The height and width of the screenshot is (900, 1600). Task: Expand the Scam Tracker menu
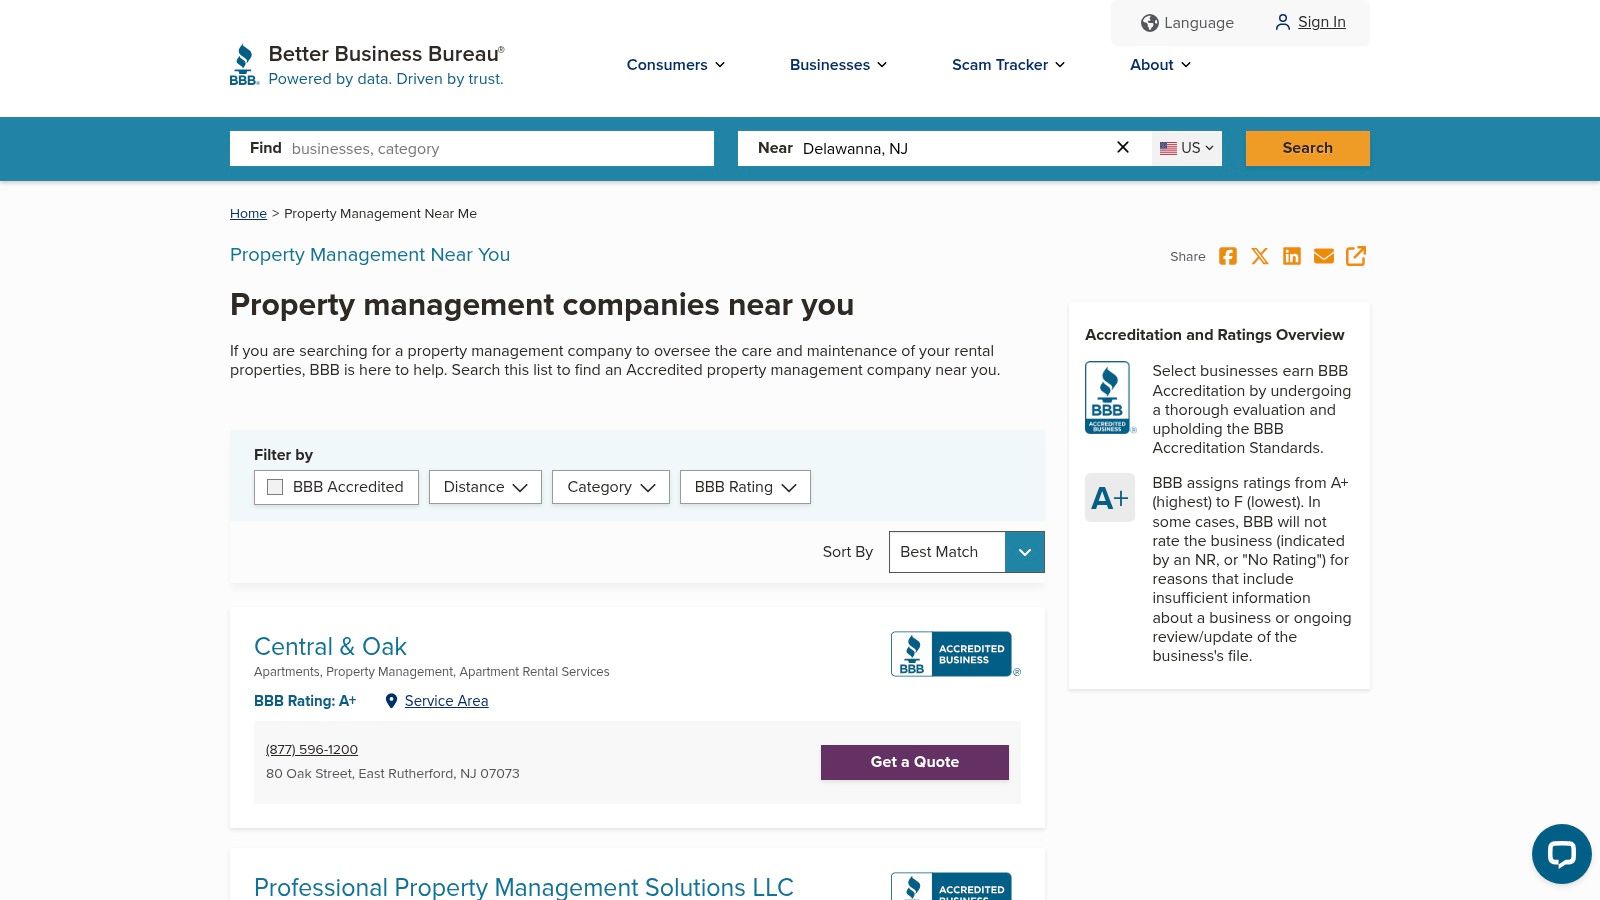click(1009, 65)
